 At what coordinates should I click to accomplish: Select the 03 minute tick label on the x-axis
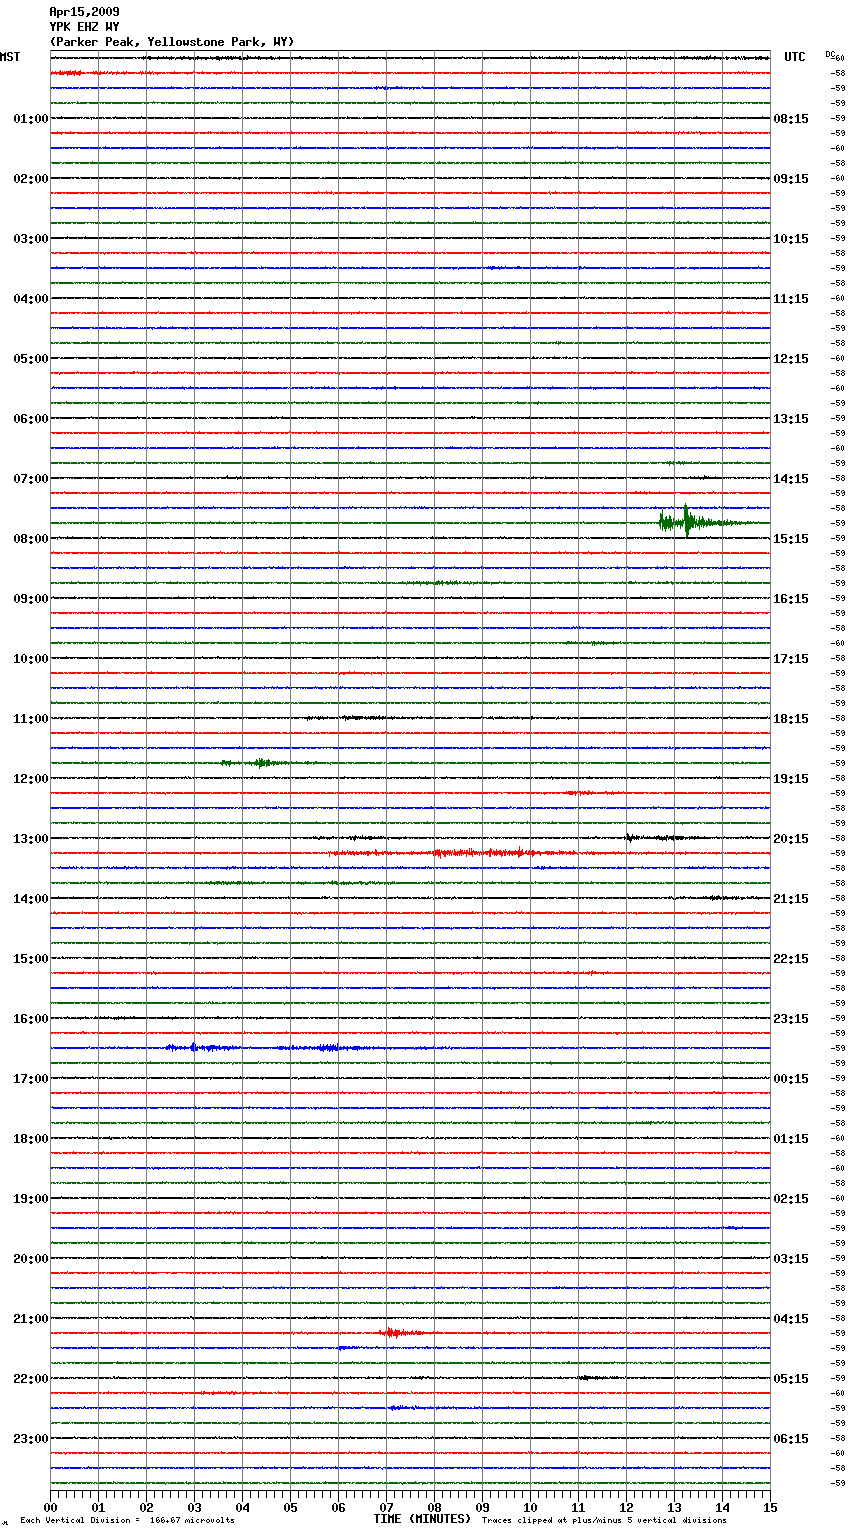coord(194,1507)
